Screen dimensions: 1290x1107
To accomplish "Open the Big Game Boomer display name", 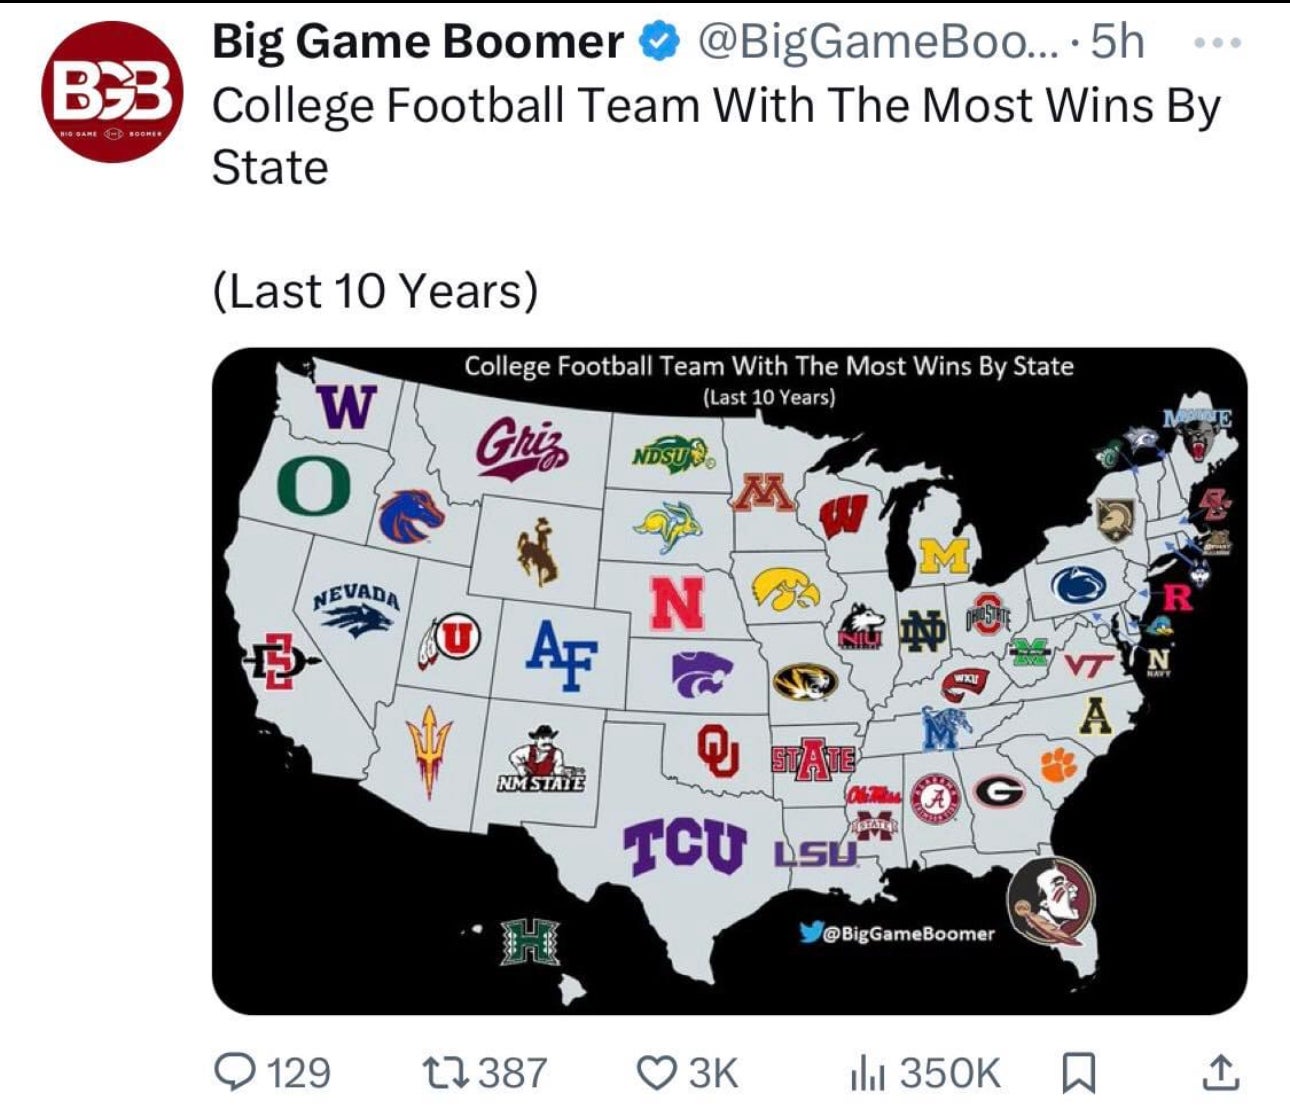I will point(418,42).
